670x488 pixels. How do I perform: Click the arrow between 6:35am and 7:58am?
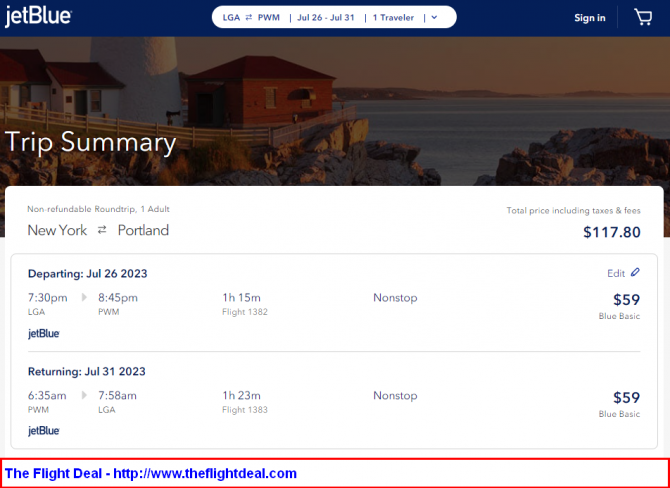pyautogui.click(x=84, y=395)
